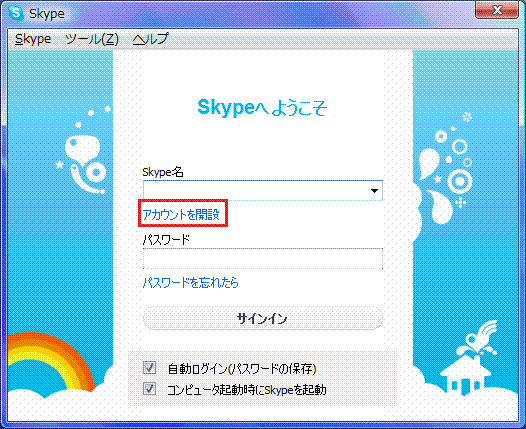Open the ツール(Z) menu
Screen dimensions: 526x429
click(92, 39)
